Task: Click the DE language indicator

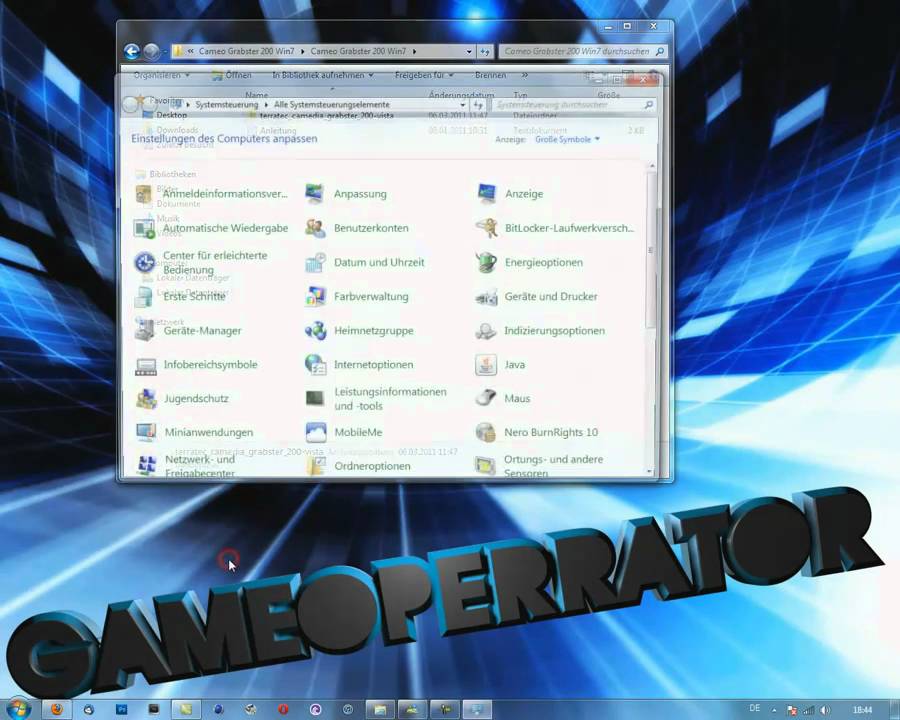Action: coord(755,709)
